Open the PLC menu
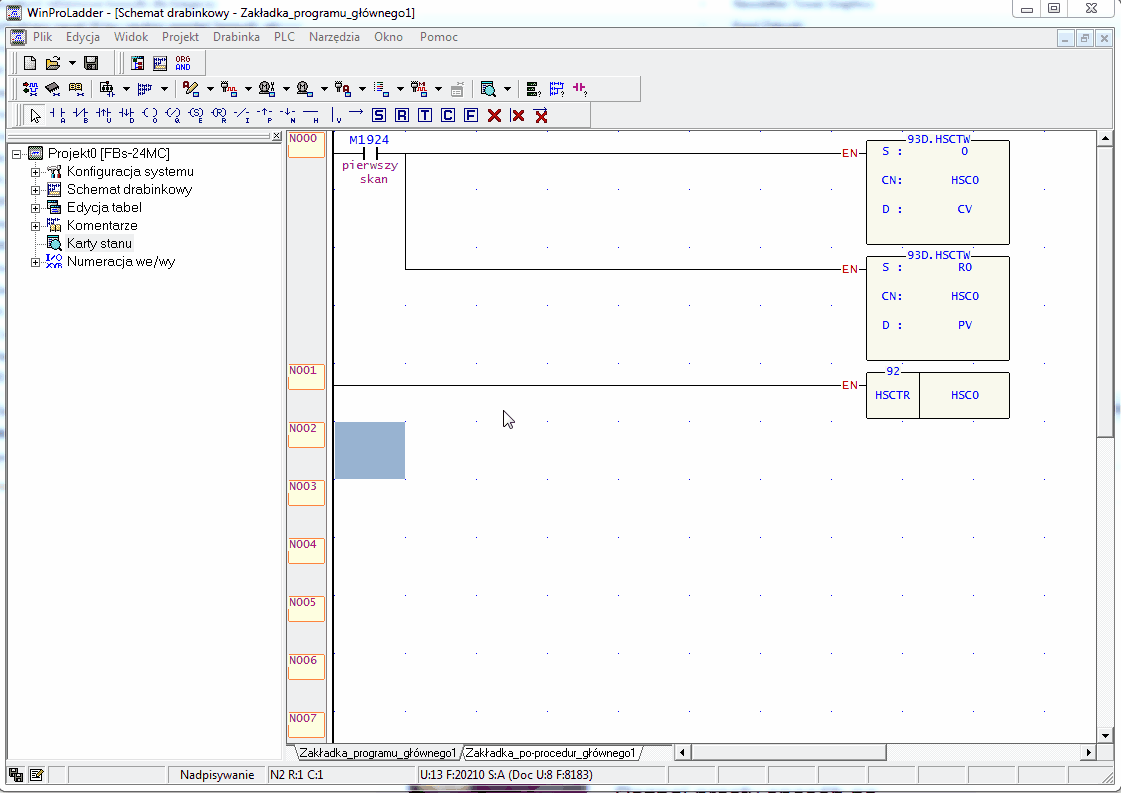Viewport: 1121px width, 793px height. (284, 36)
